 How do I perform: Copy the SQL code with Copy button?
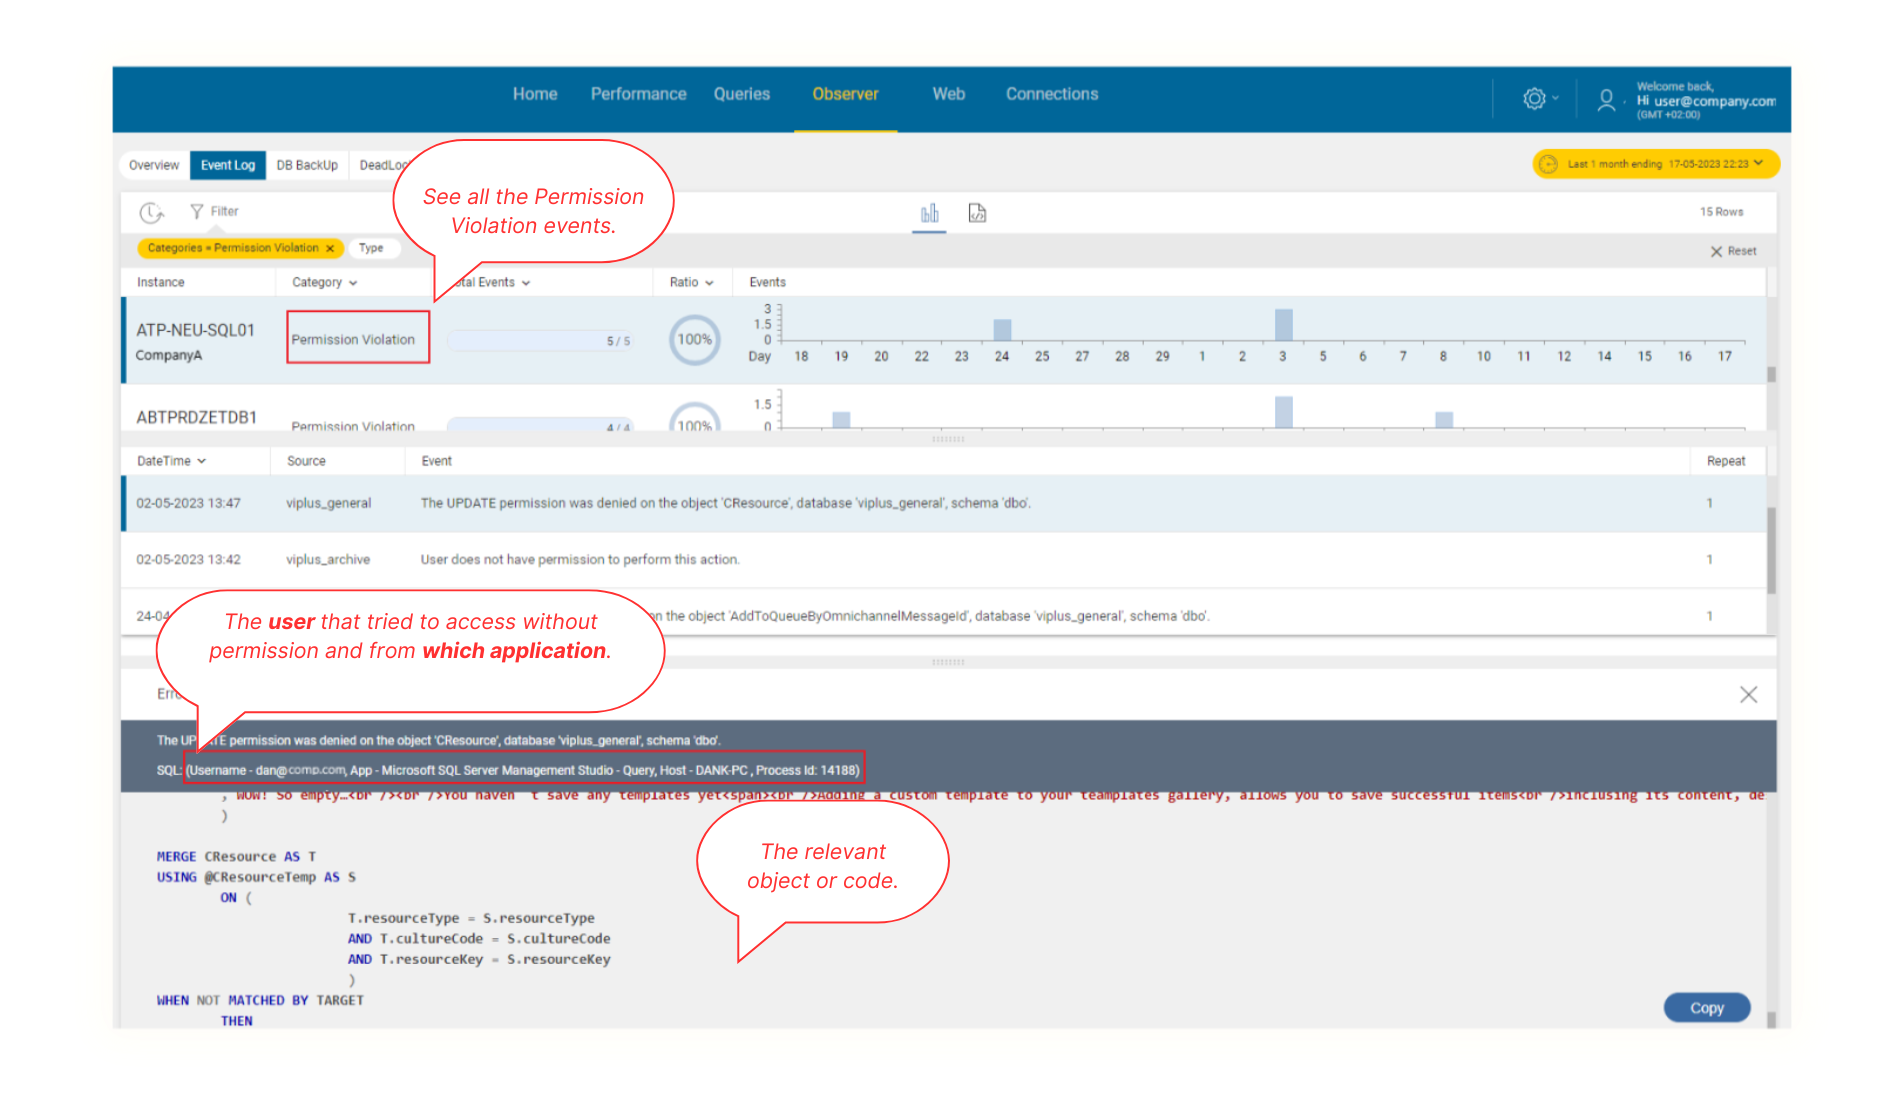(1707, 1008)
